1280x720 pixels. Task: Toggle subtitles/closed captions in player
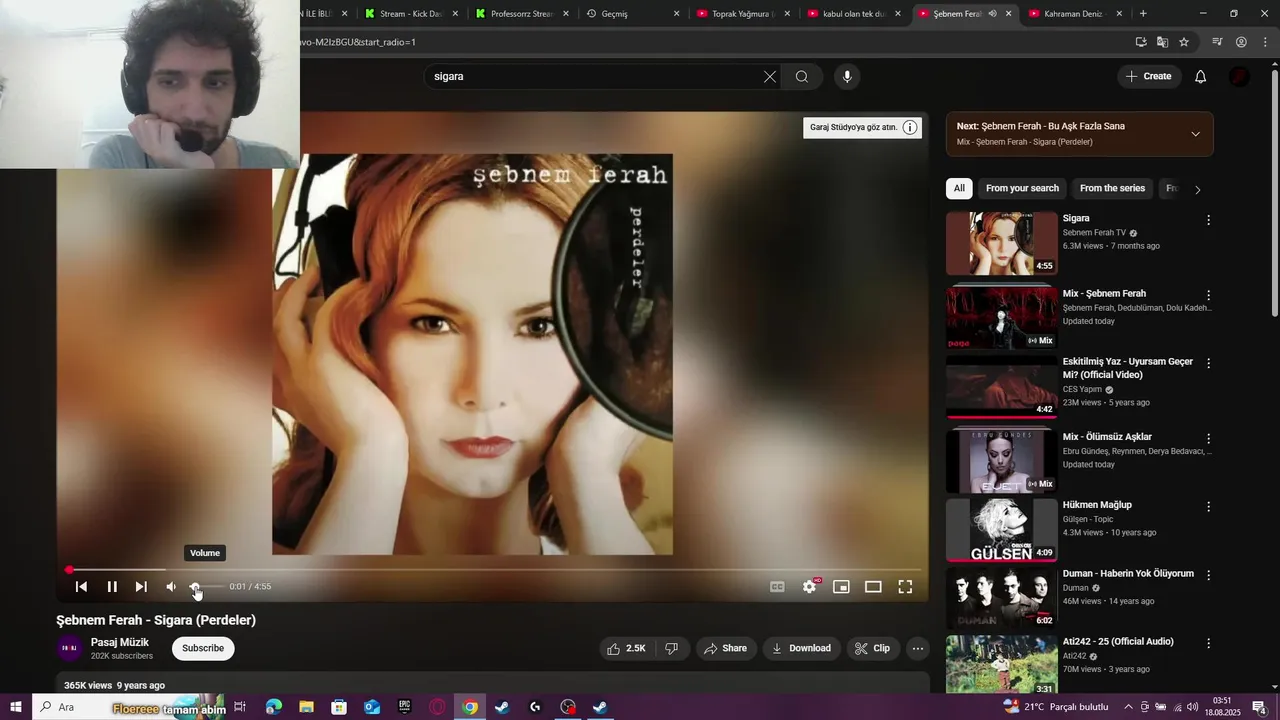[x=777, y=587]
